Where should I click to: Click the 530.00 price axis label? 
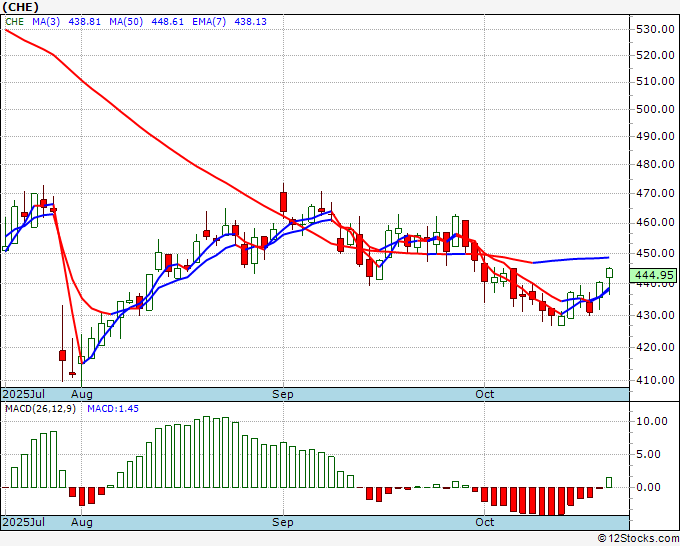[x=654, y=29]
